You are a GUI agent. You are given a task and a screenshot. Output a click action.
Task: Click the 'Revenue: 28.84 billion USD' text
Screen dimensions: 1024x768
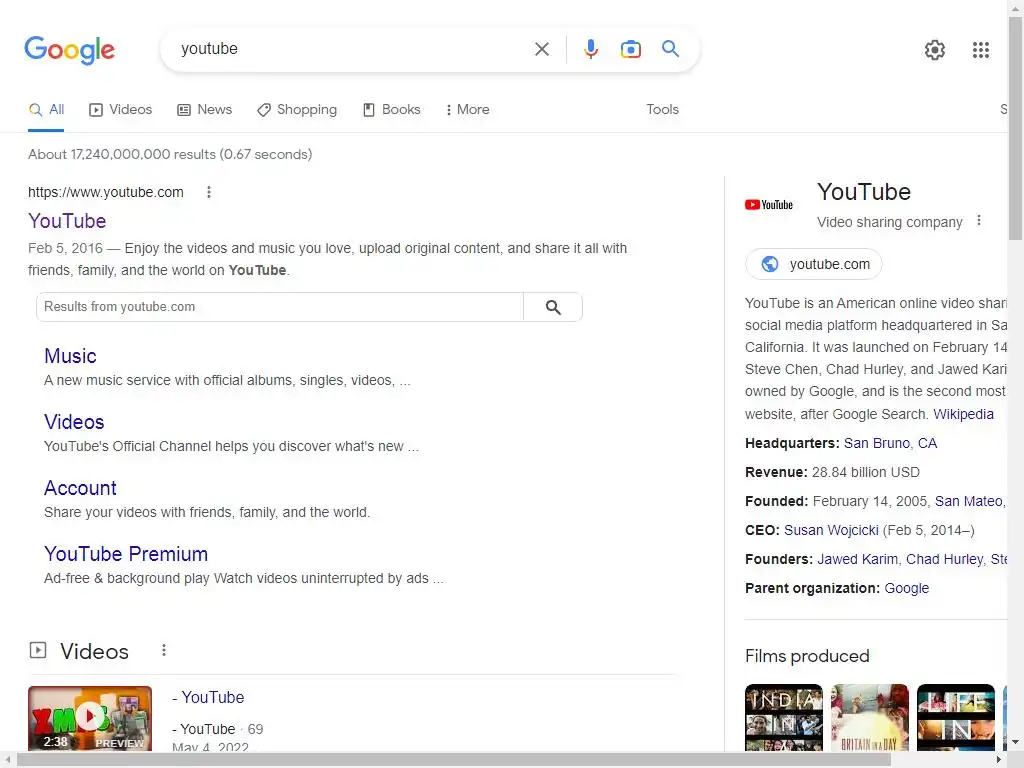tap(832, 472)
